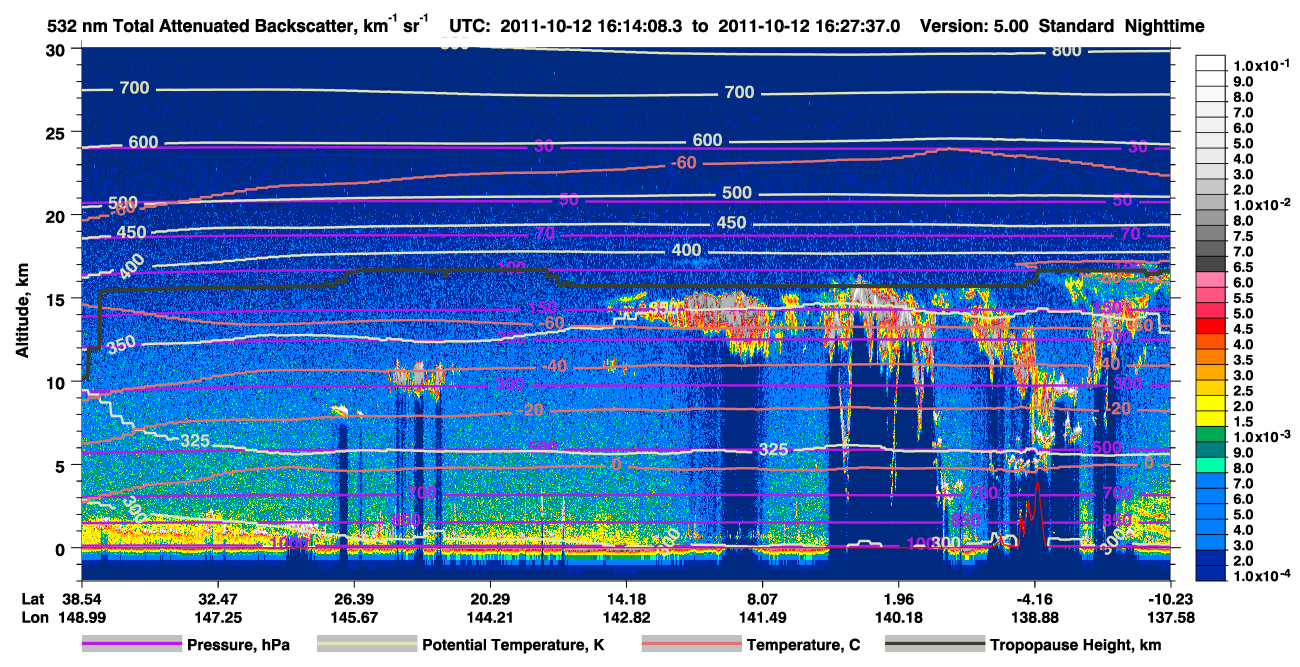Screen dimensions: 1300x667
Task: Click latitude tick value 14.18
Action: (626, 600)
